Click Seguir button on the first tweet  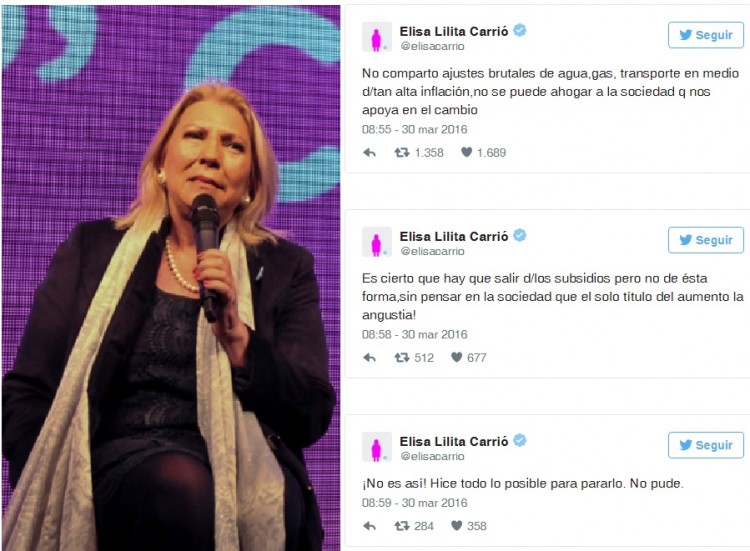pos(706,35)
